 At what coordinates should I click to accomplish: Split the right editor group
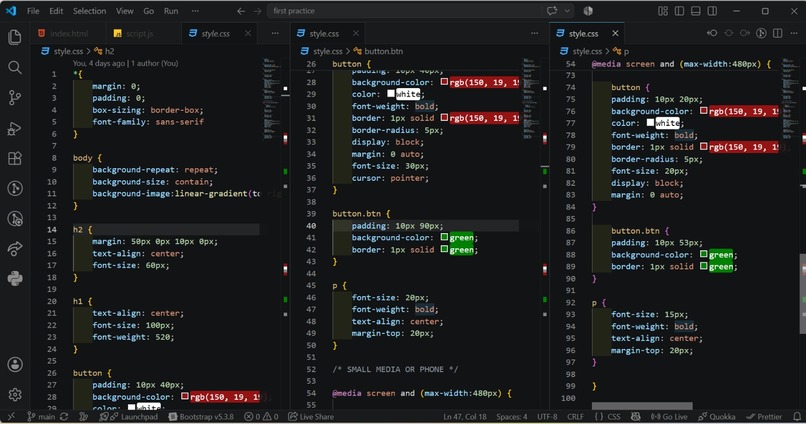click(x=778, y=33)
